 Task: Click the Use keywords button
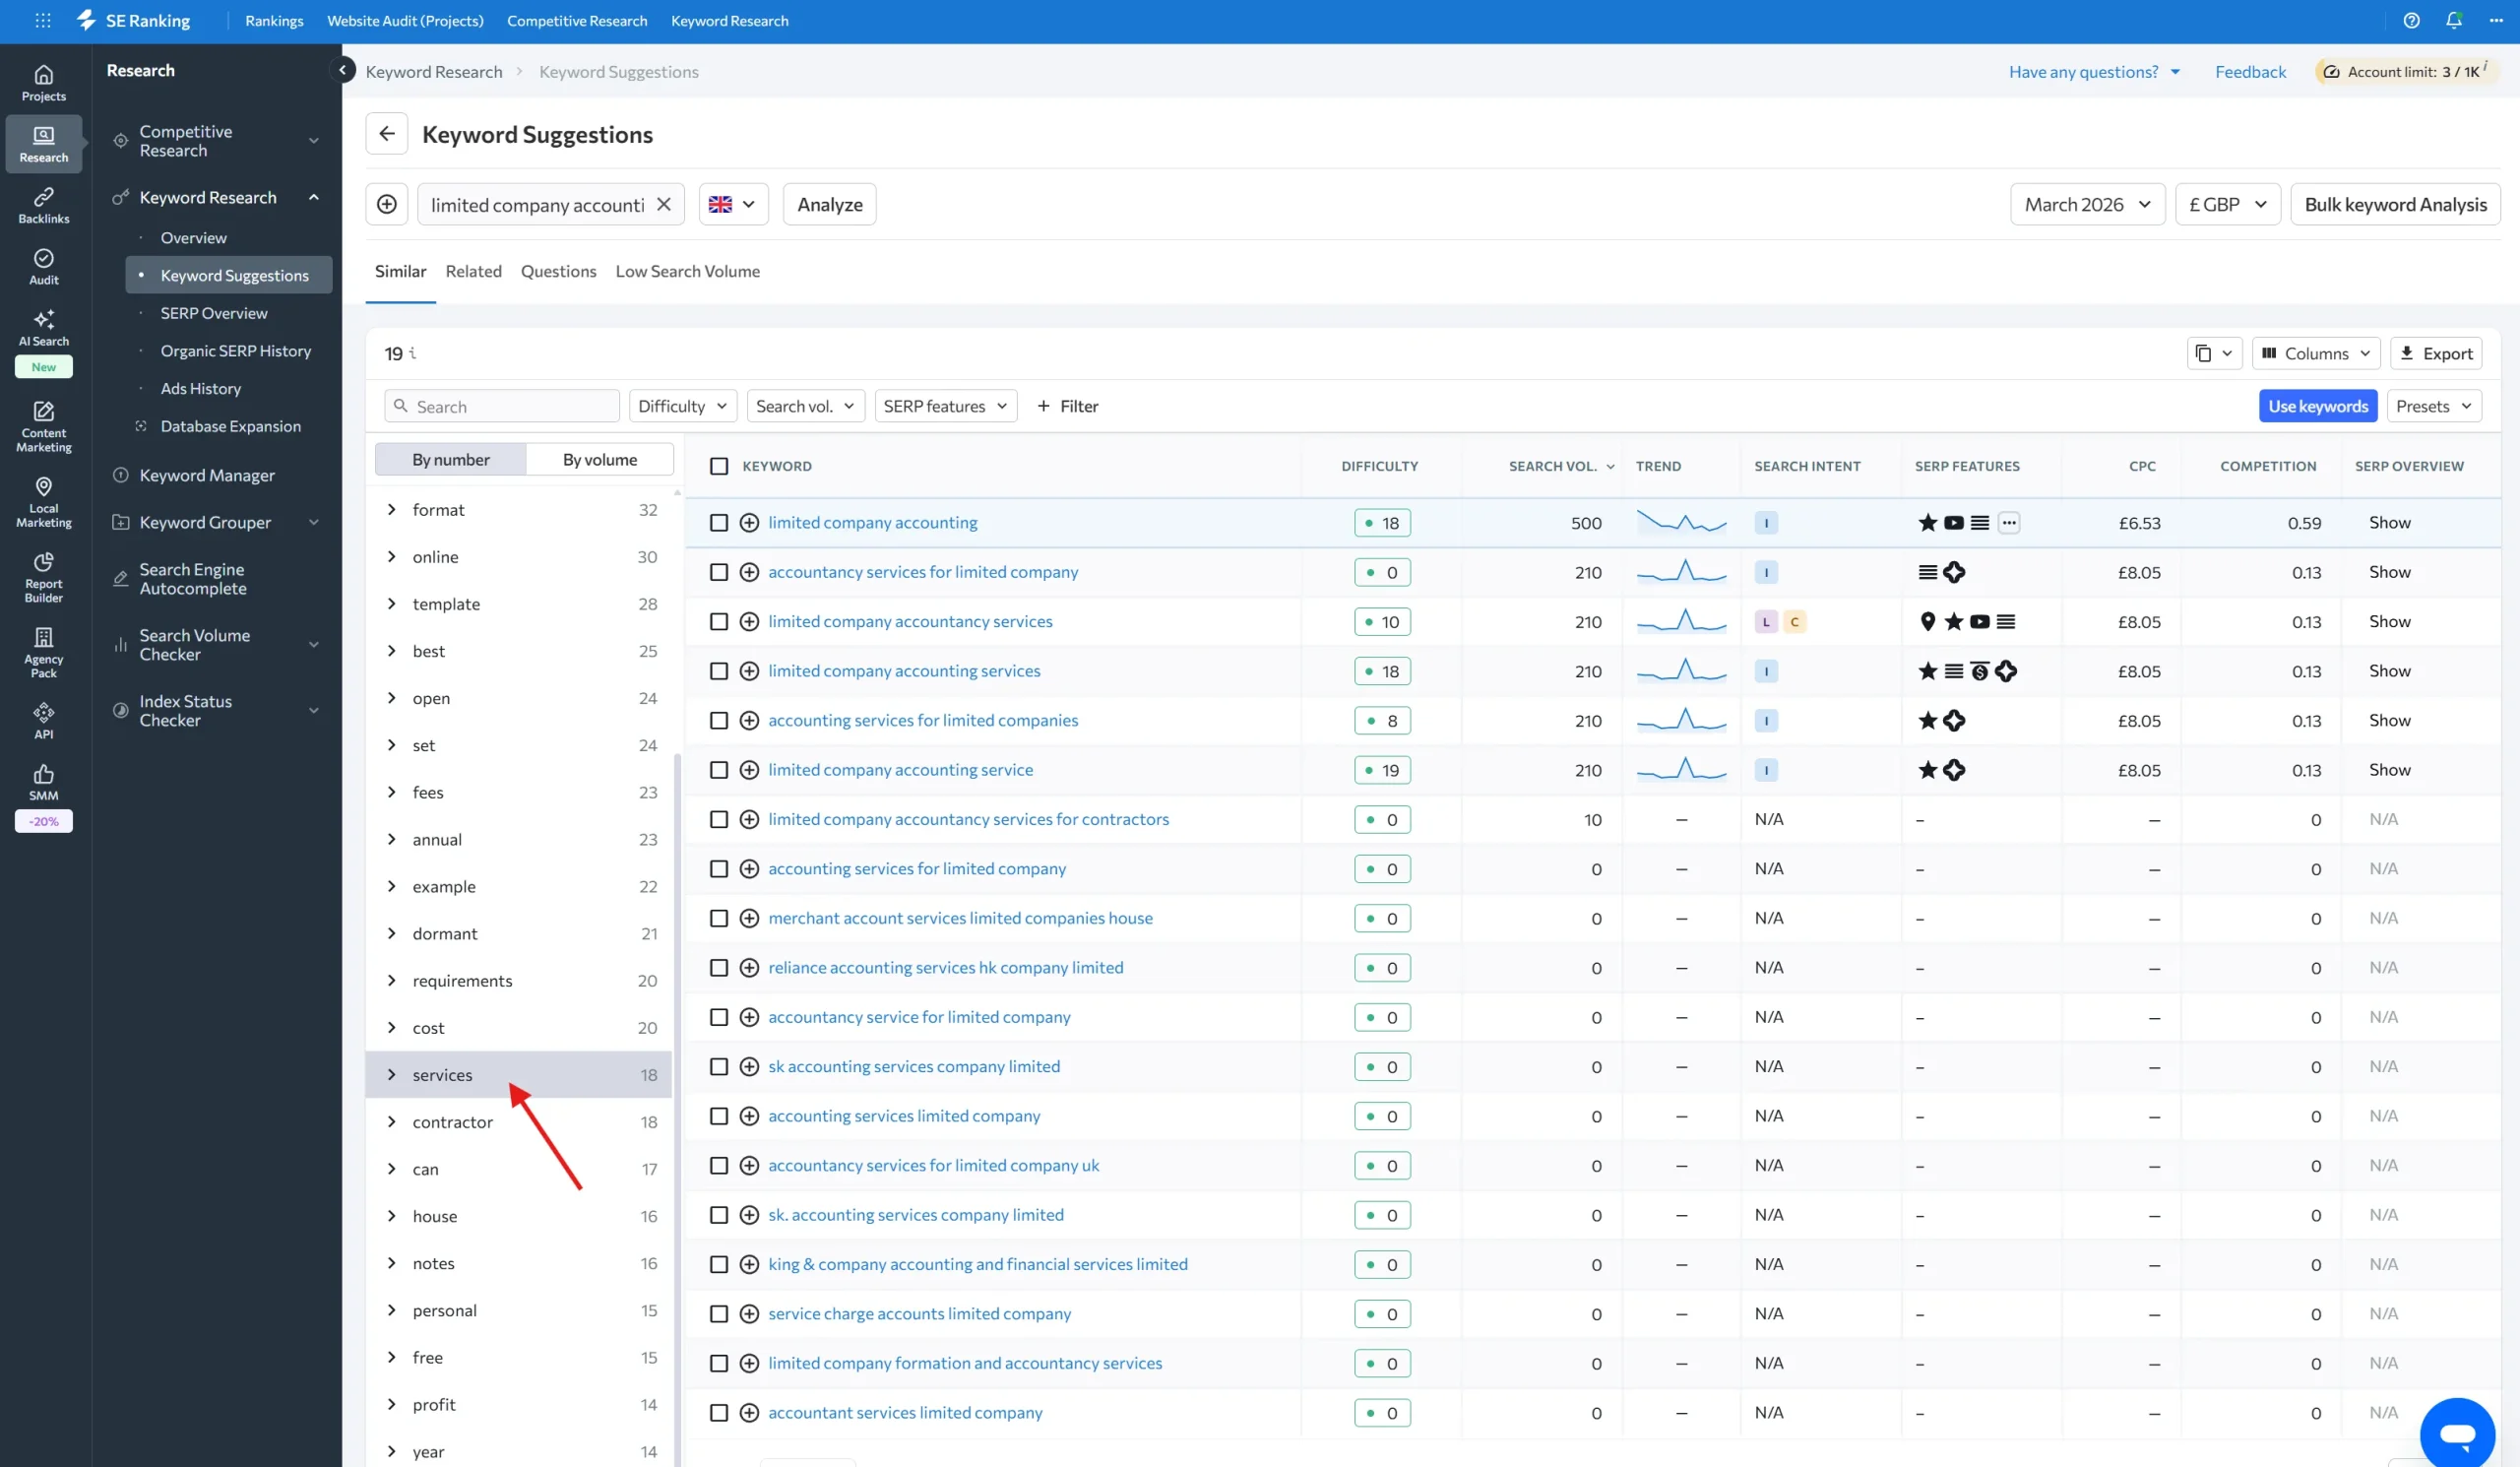(x=2317, y=406)
